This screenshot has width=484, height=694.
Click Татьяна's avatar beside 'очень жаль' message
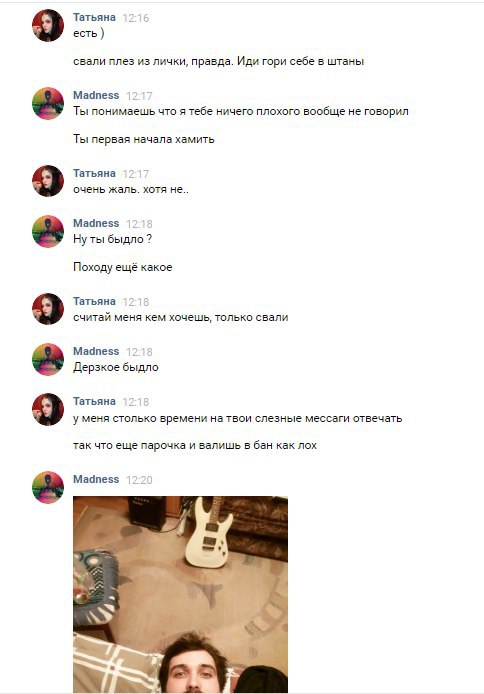pos(48,181)
